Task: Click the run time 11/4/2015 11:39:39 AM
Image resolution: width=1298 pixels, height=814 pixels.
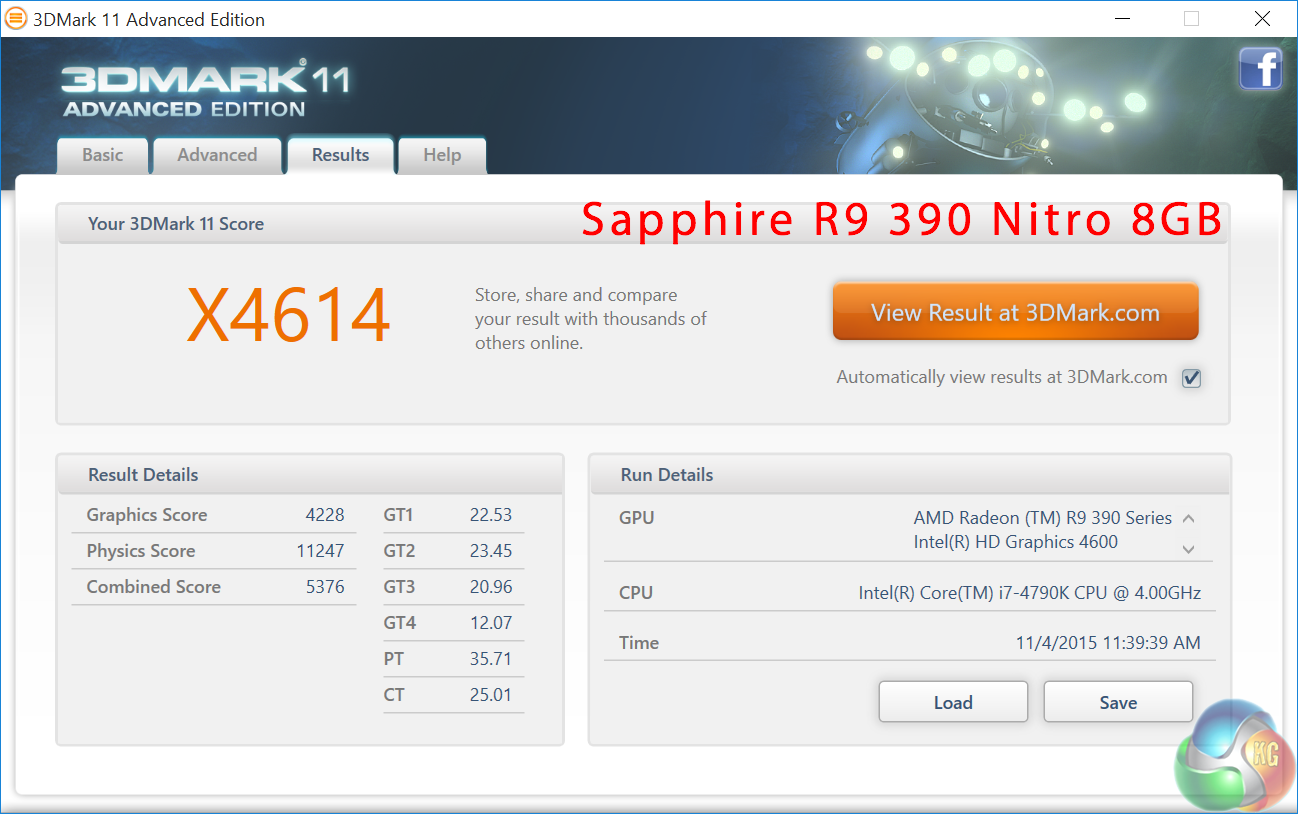Action: 1108,643
